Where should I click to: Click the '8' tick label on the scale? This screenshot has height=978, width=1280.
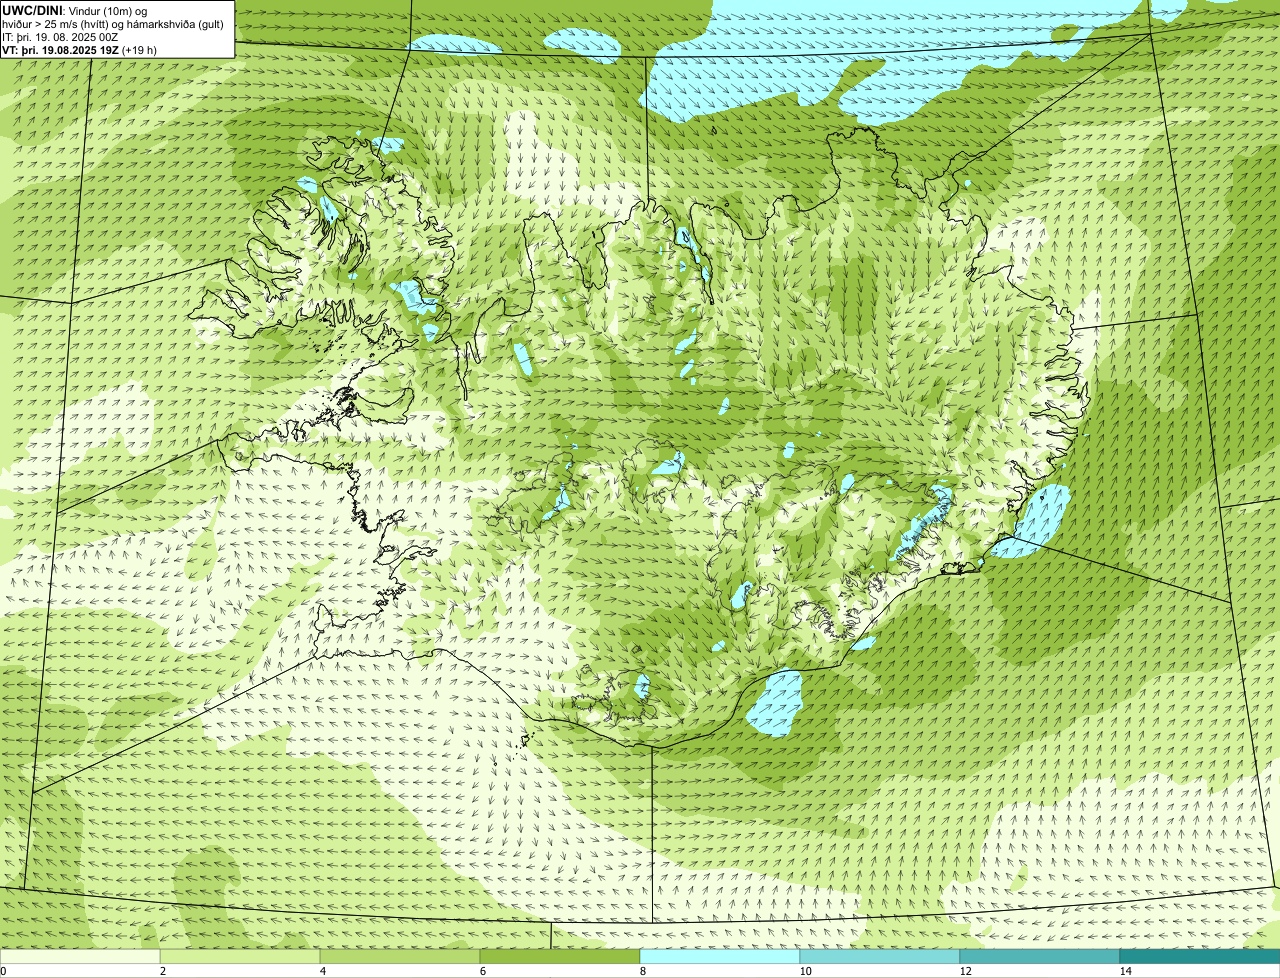[642, 971]
